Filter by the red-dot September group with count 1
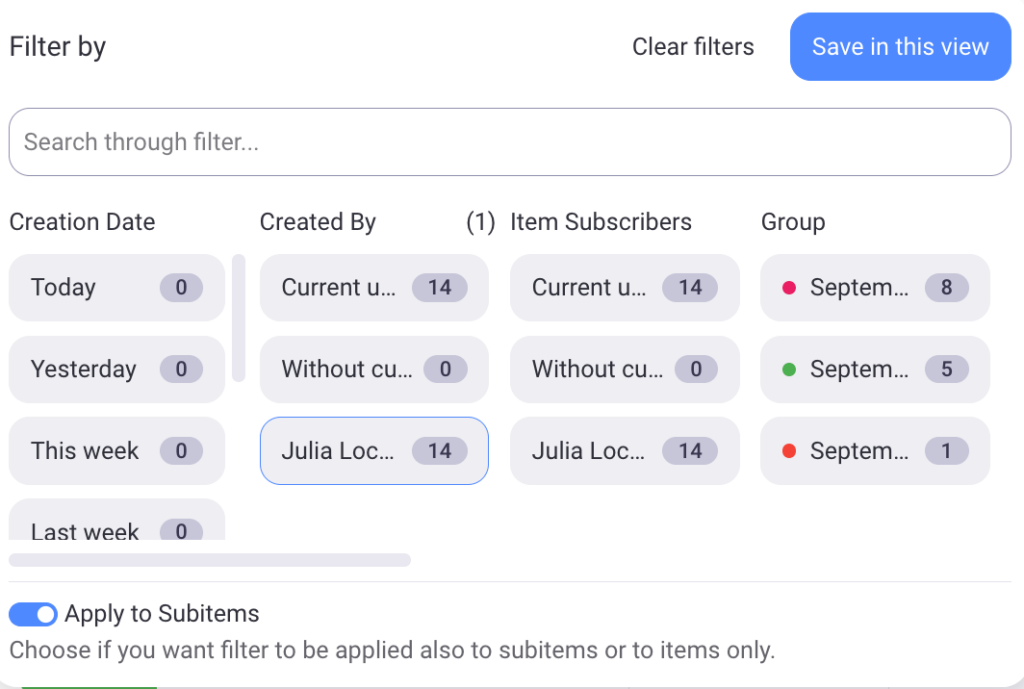The width and height of the screenshot is (1024, 689). (874, 451)
